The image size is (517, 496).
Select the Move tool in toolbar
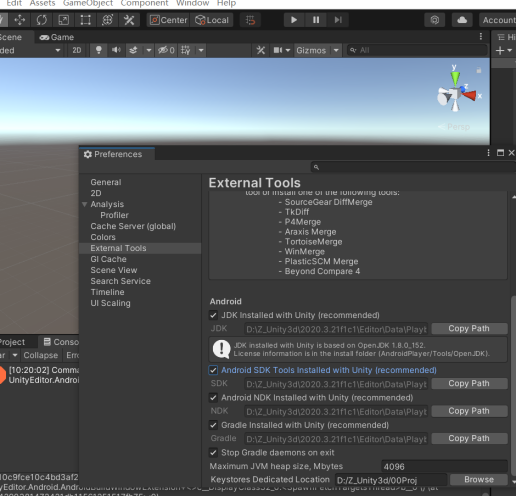pyautogui.click(x=20, y=20)
